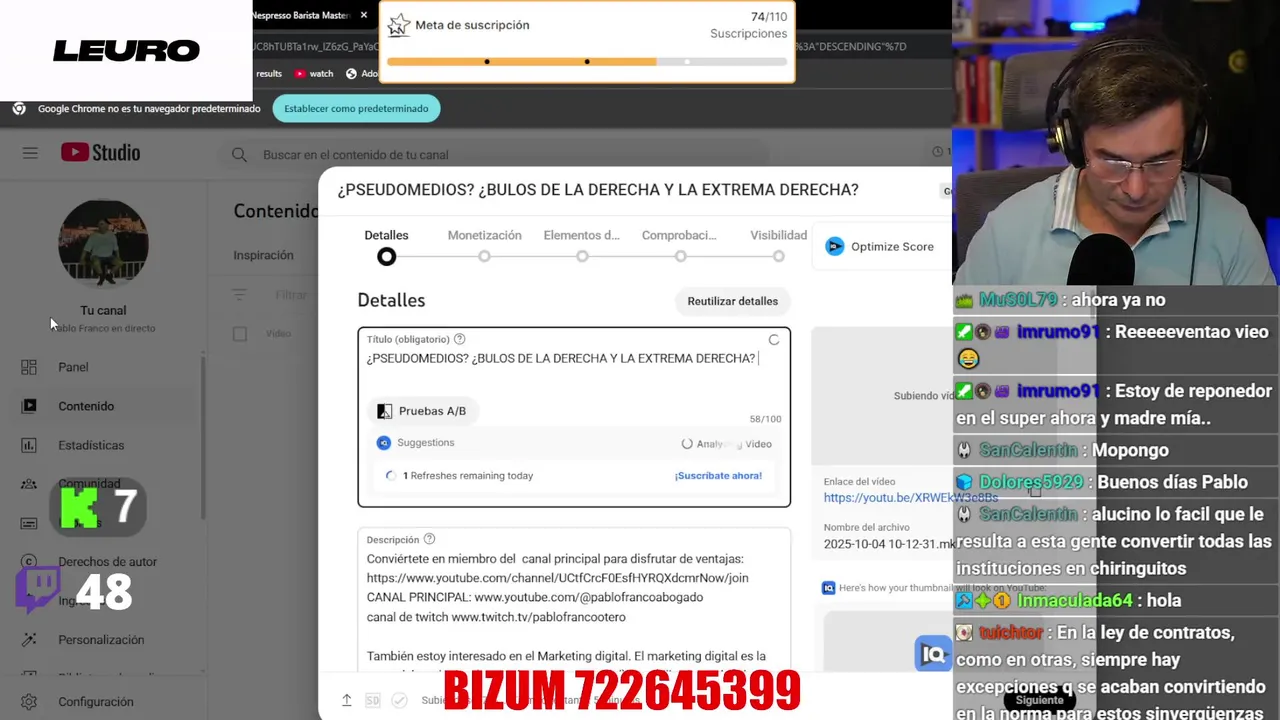Open the Configuración gear icon

(x=29, y=702)
